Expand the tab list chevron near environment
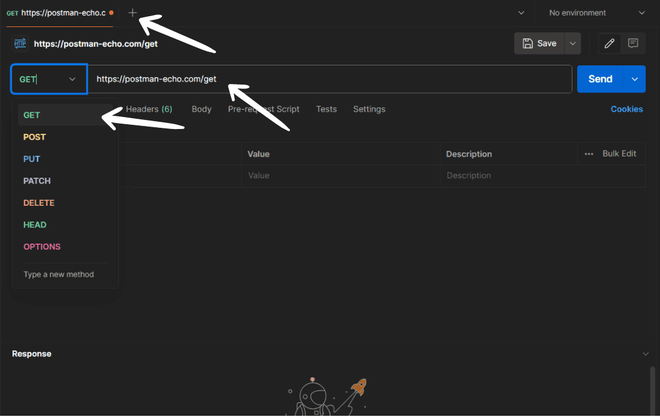660x420 pixels. (521, 13)
